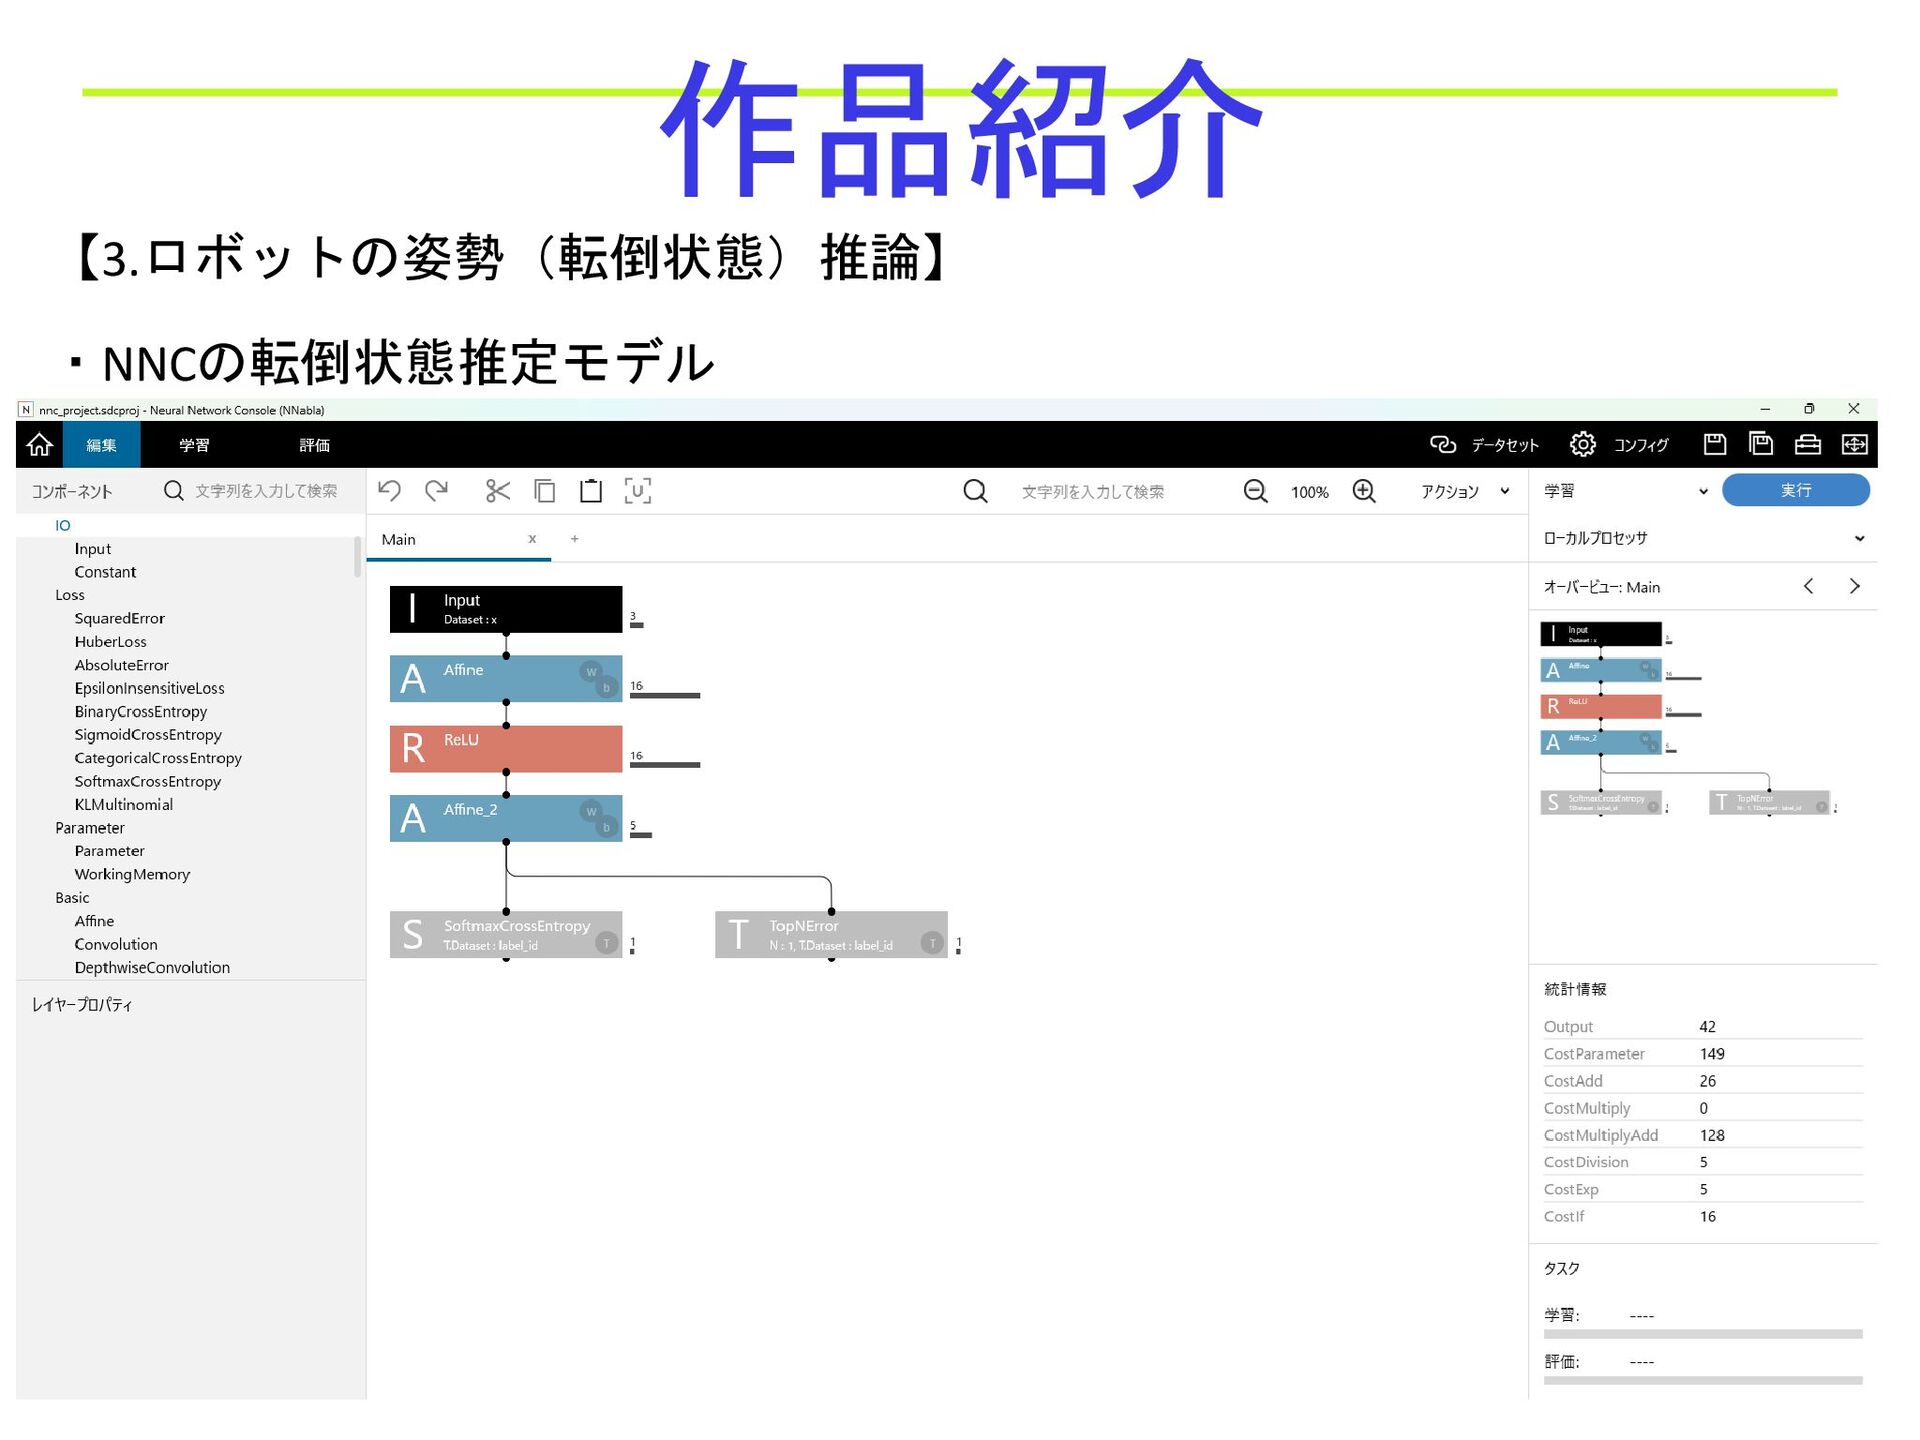The height and width of the screenshot is (1440, 1920).
Task: Select SoftmaxCrossEntropy in component list
Action: pos(147,781)
